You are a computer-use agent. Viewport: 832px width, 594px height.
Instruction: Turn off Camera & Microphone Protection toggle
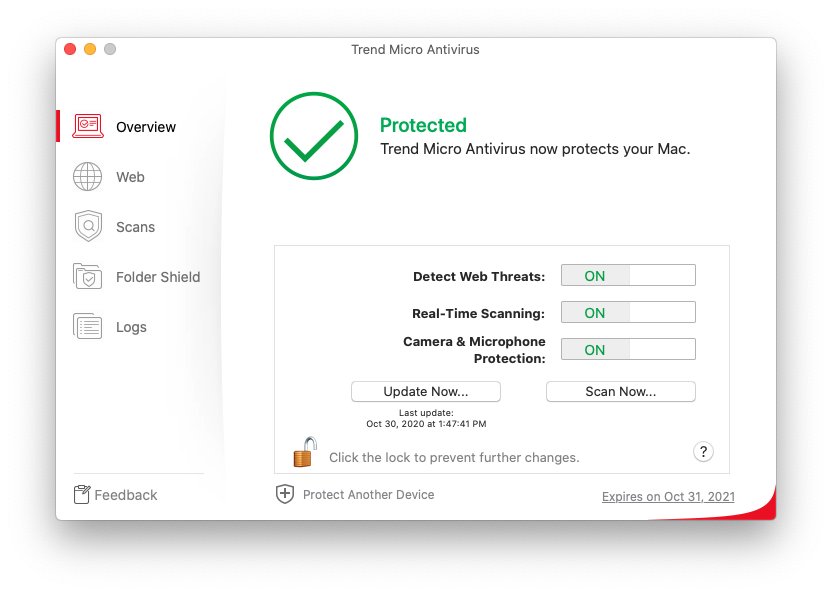coord(628,350)
